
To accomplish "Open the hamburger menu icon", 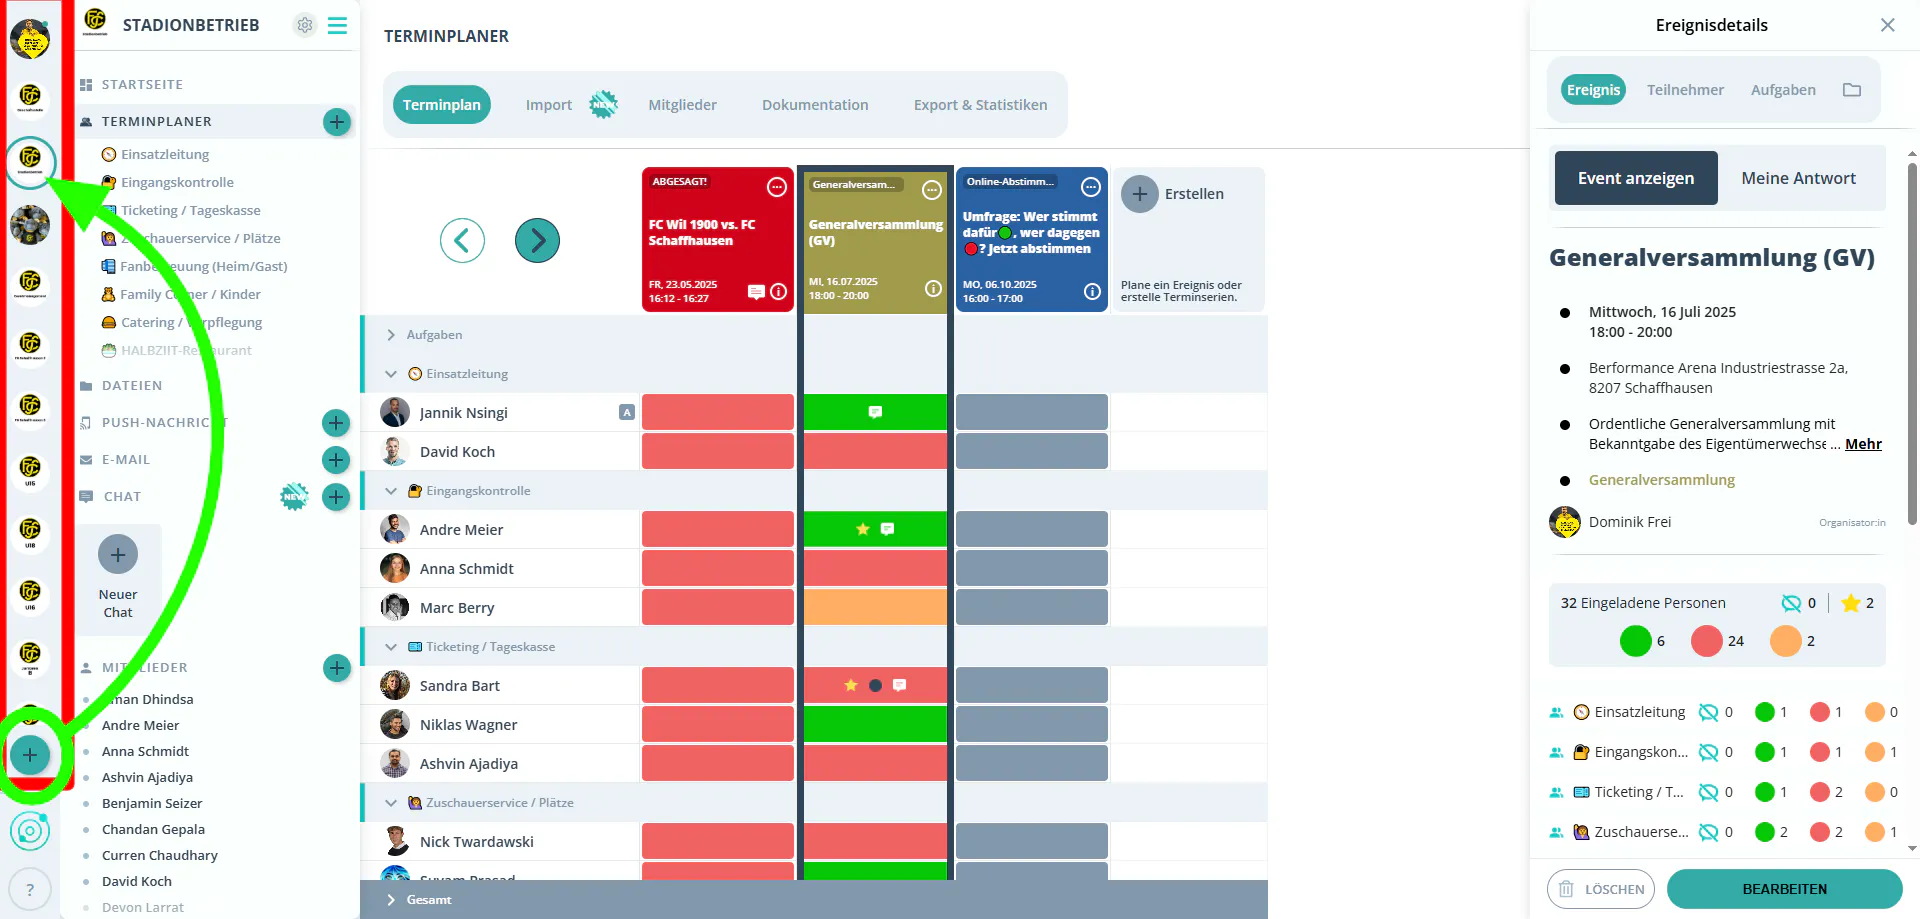I will click(x=338, y=25).
